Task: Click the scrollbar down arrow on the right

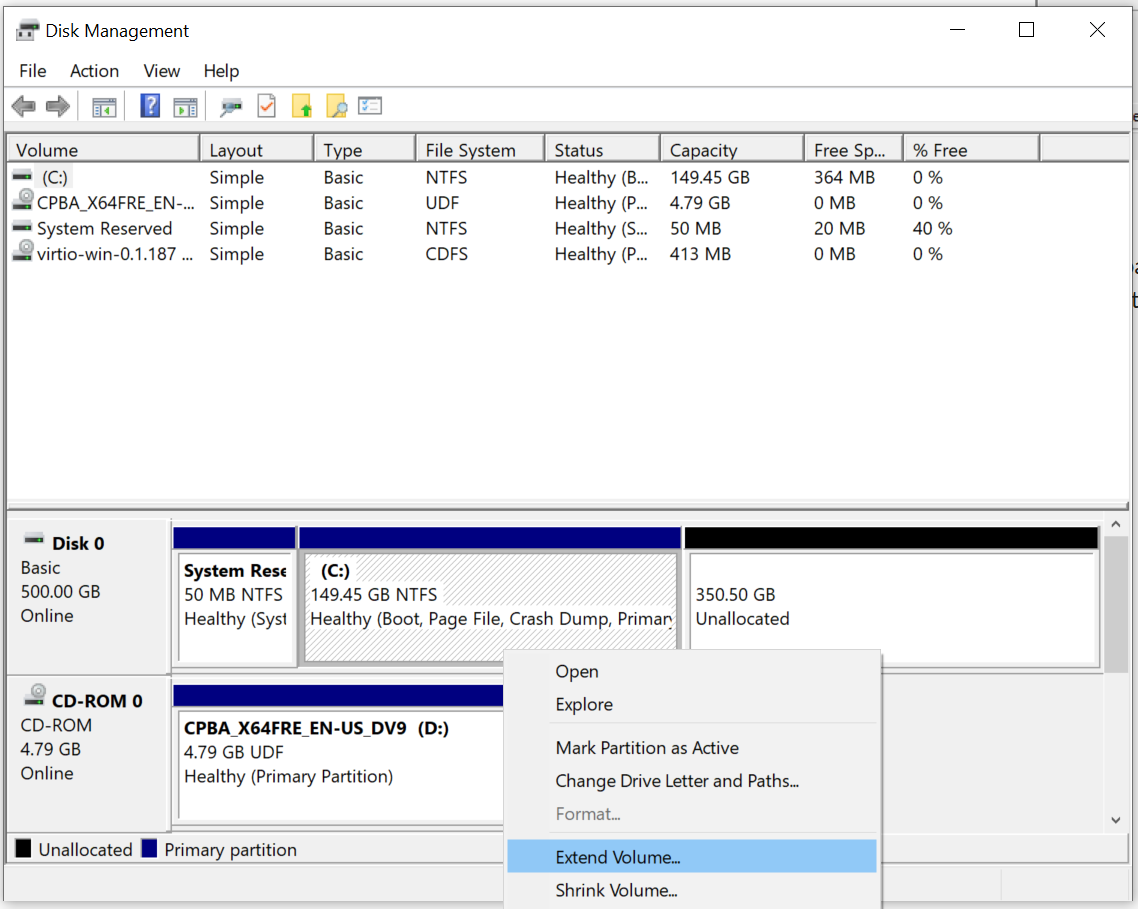Action: click(x=1115, y=819)
